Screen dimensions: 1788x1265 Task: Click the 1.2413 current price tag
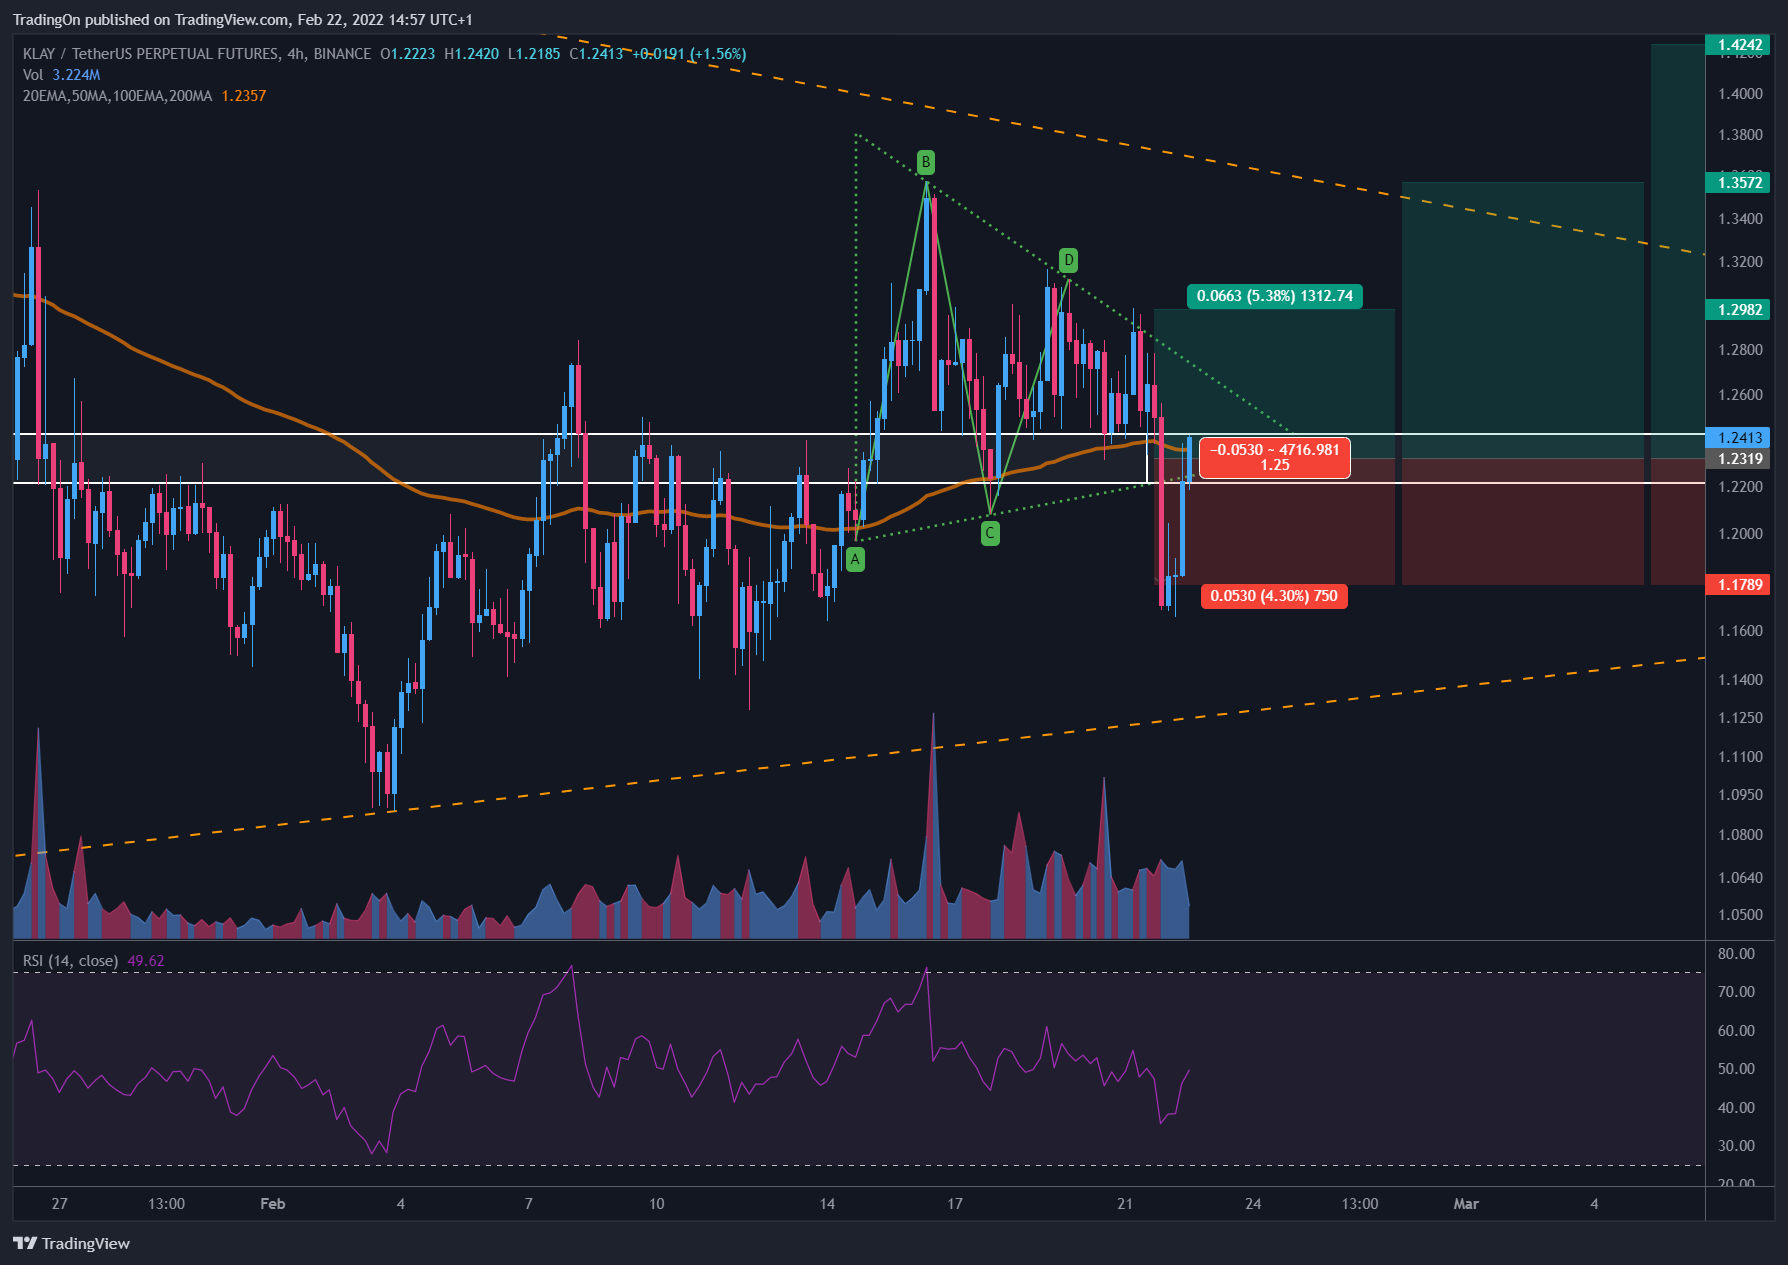[1739, 438]
